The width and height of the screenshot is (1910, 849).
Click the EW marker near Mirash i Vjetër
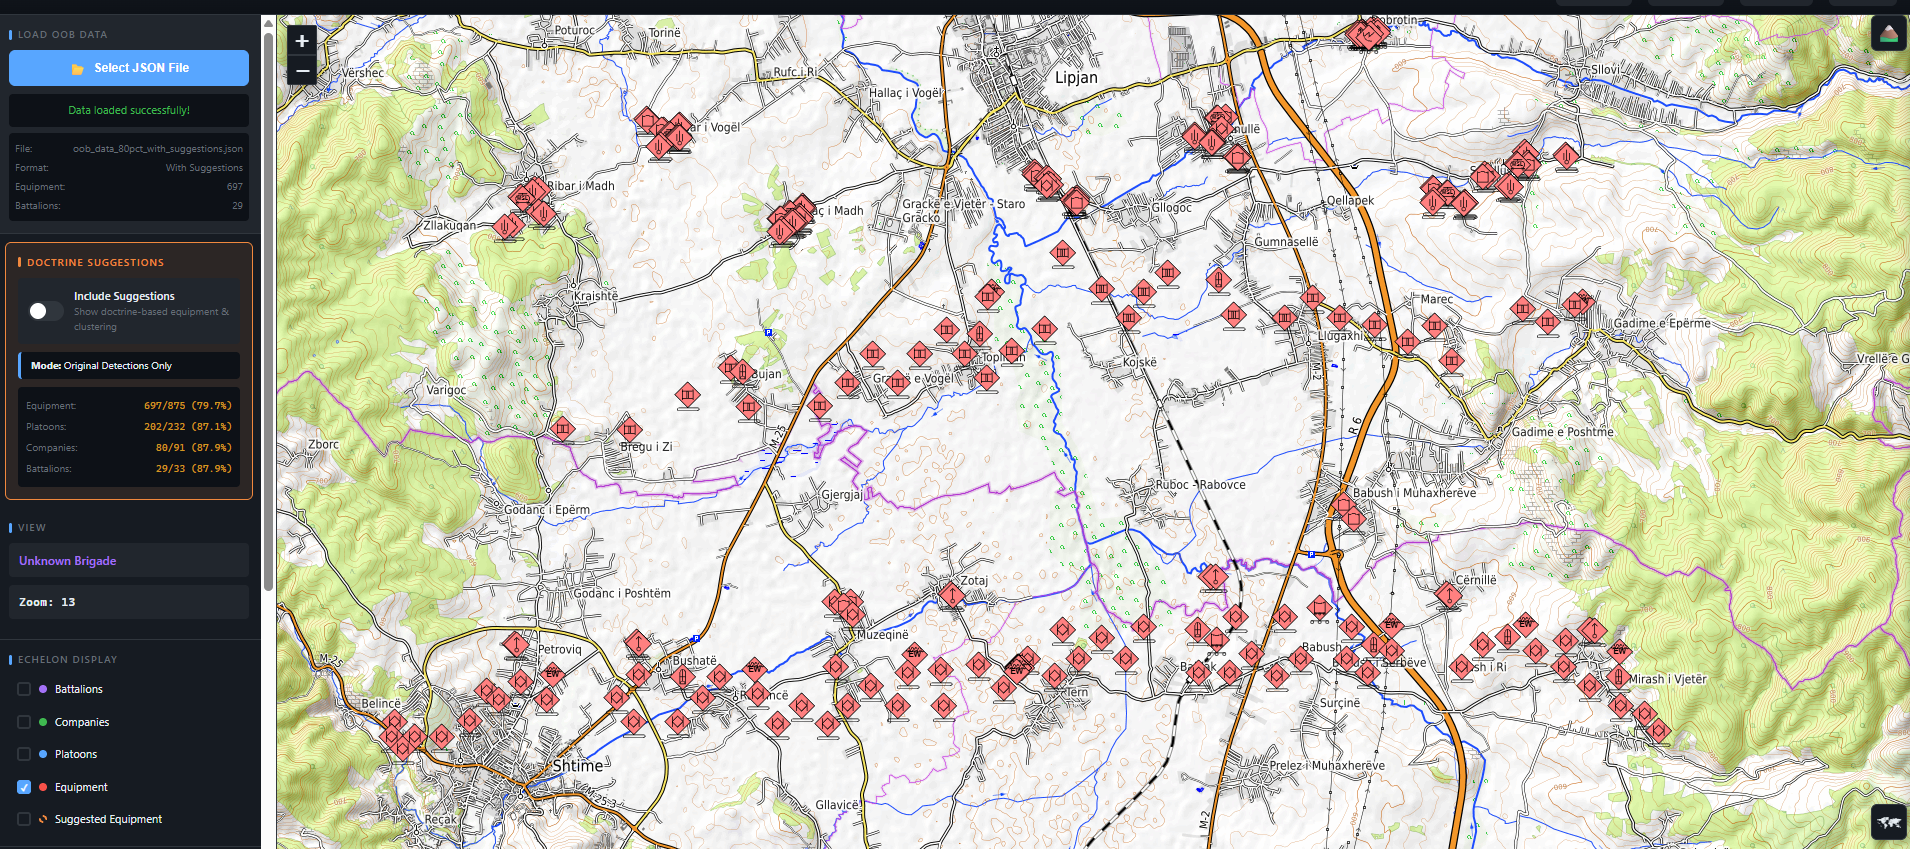(x=1619, y=651)
